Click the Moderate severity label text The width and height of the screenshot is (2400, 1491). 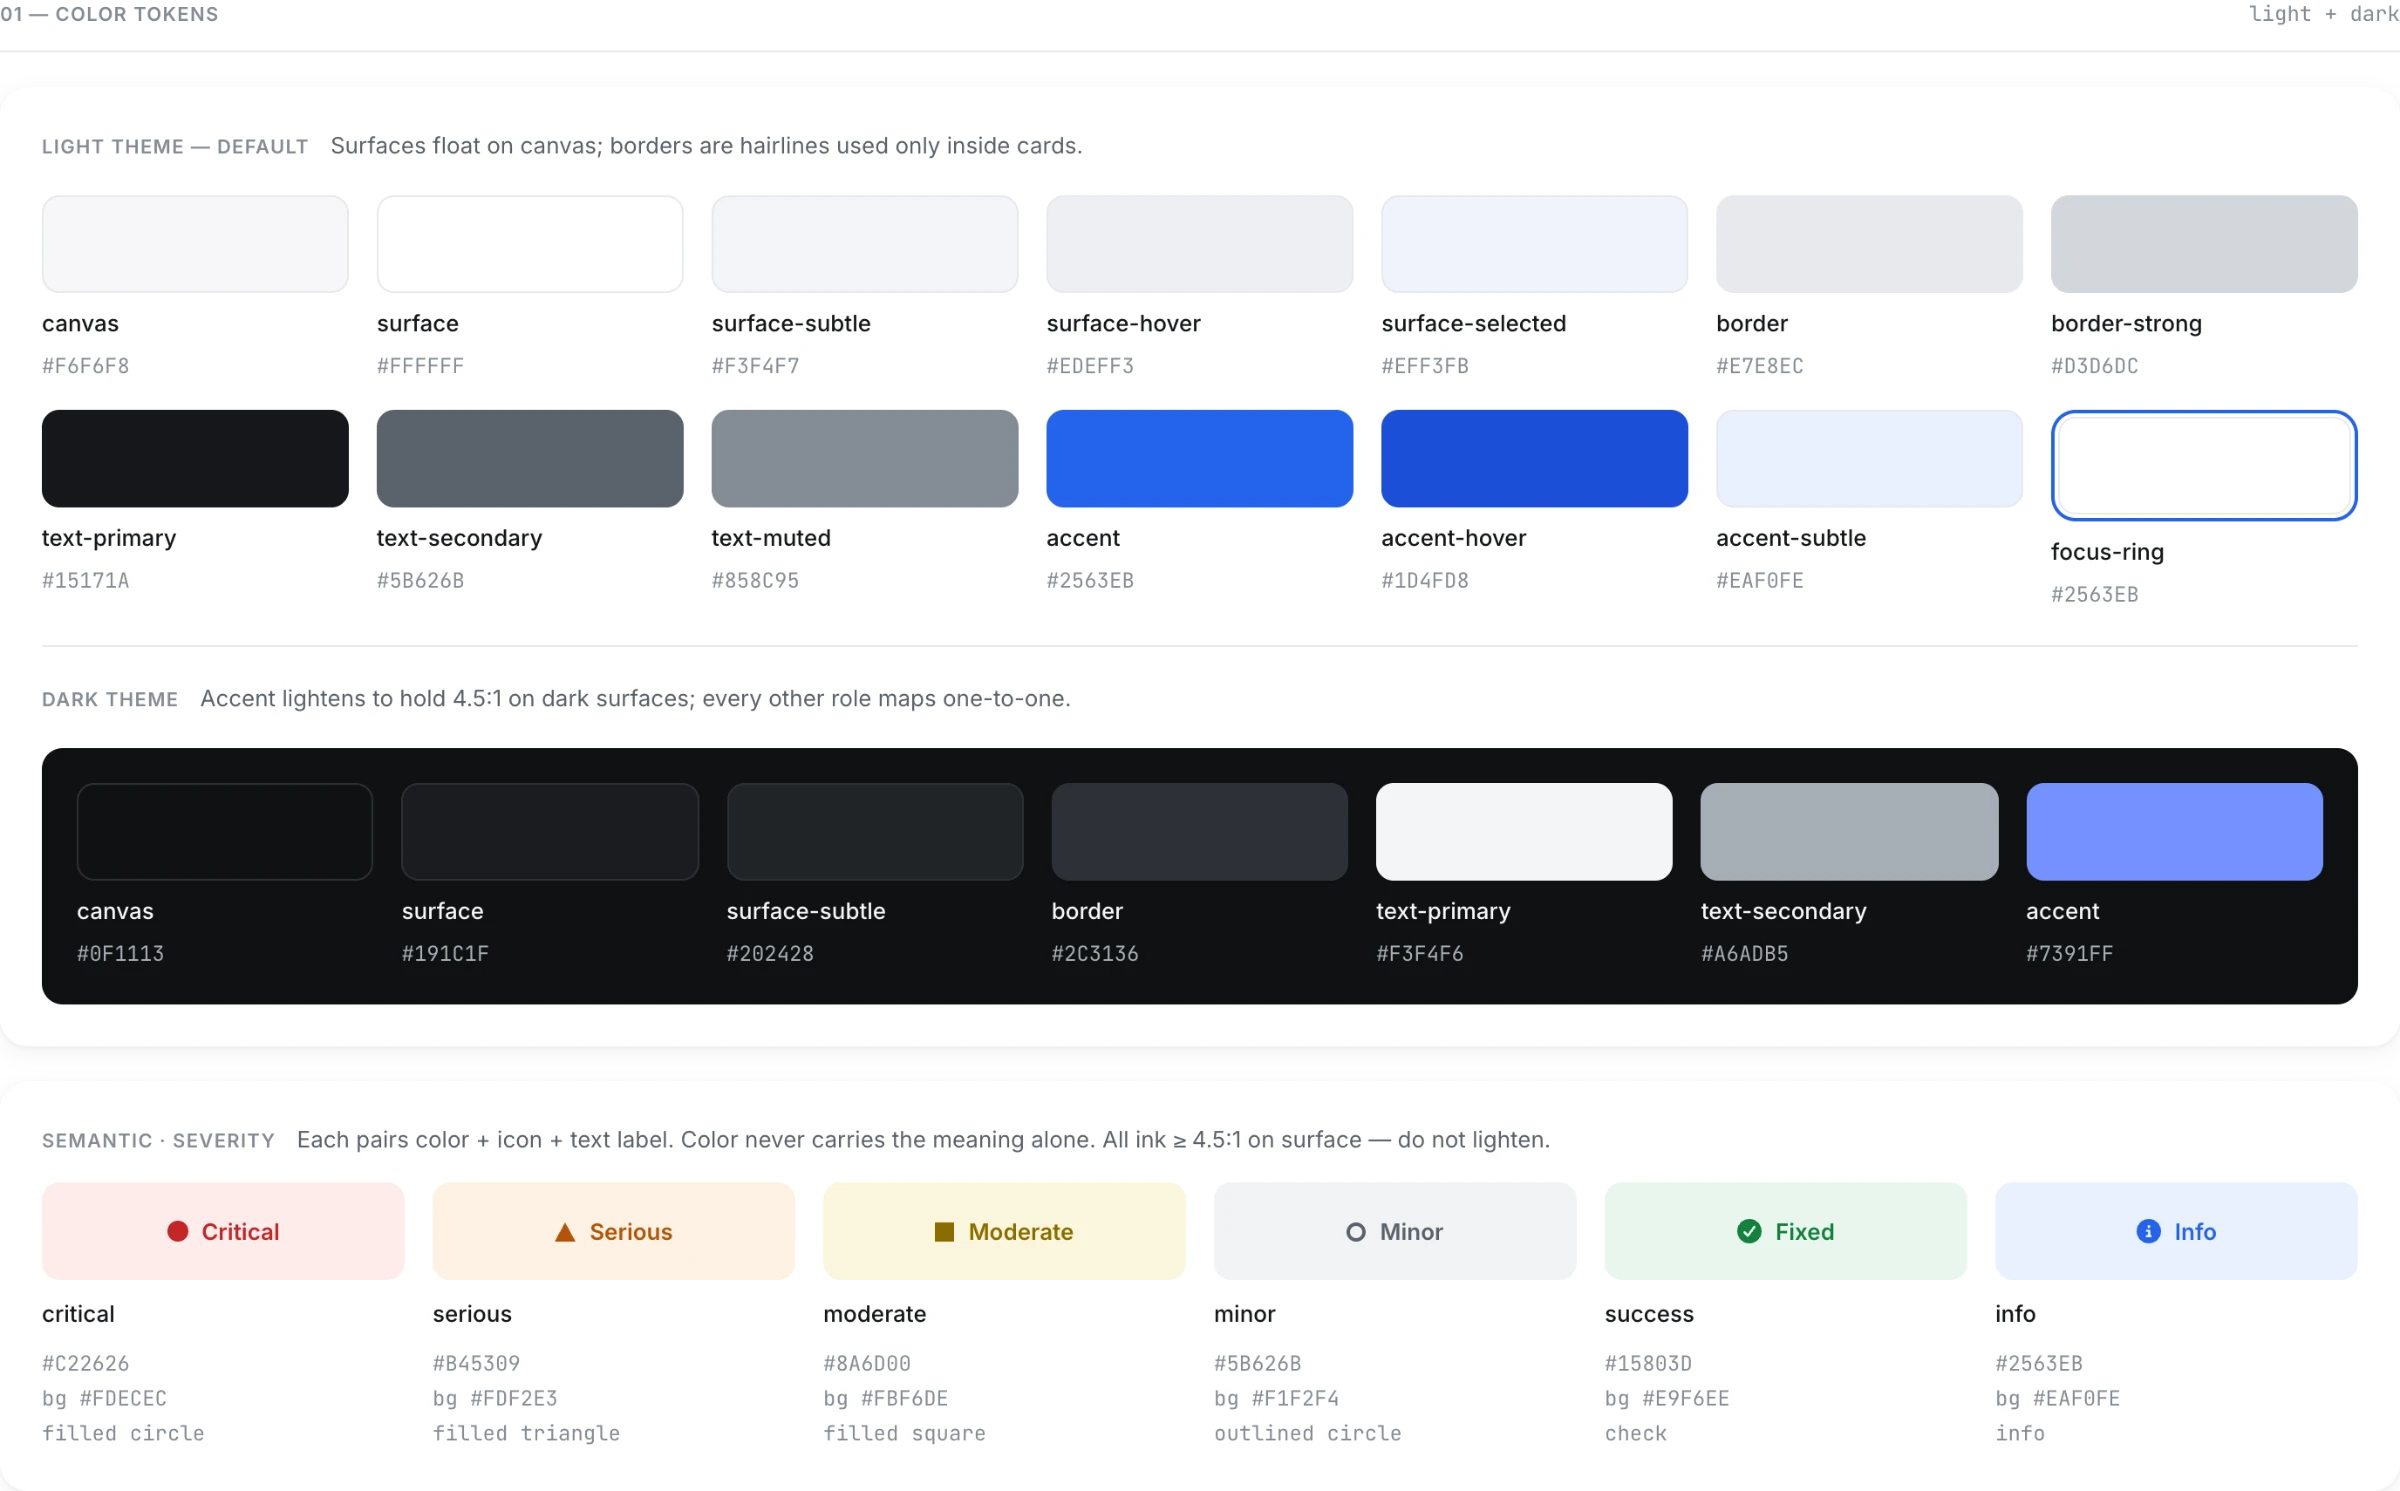point(1021,1231)
